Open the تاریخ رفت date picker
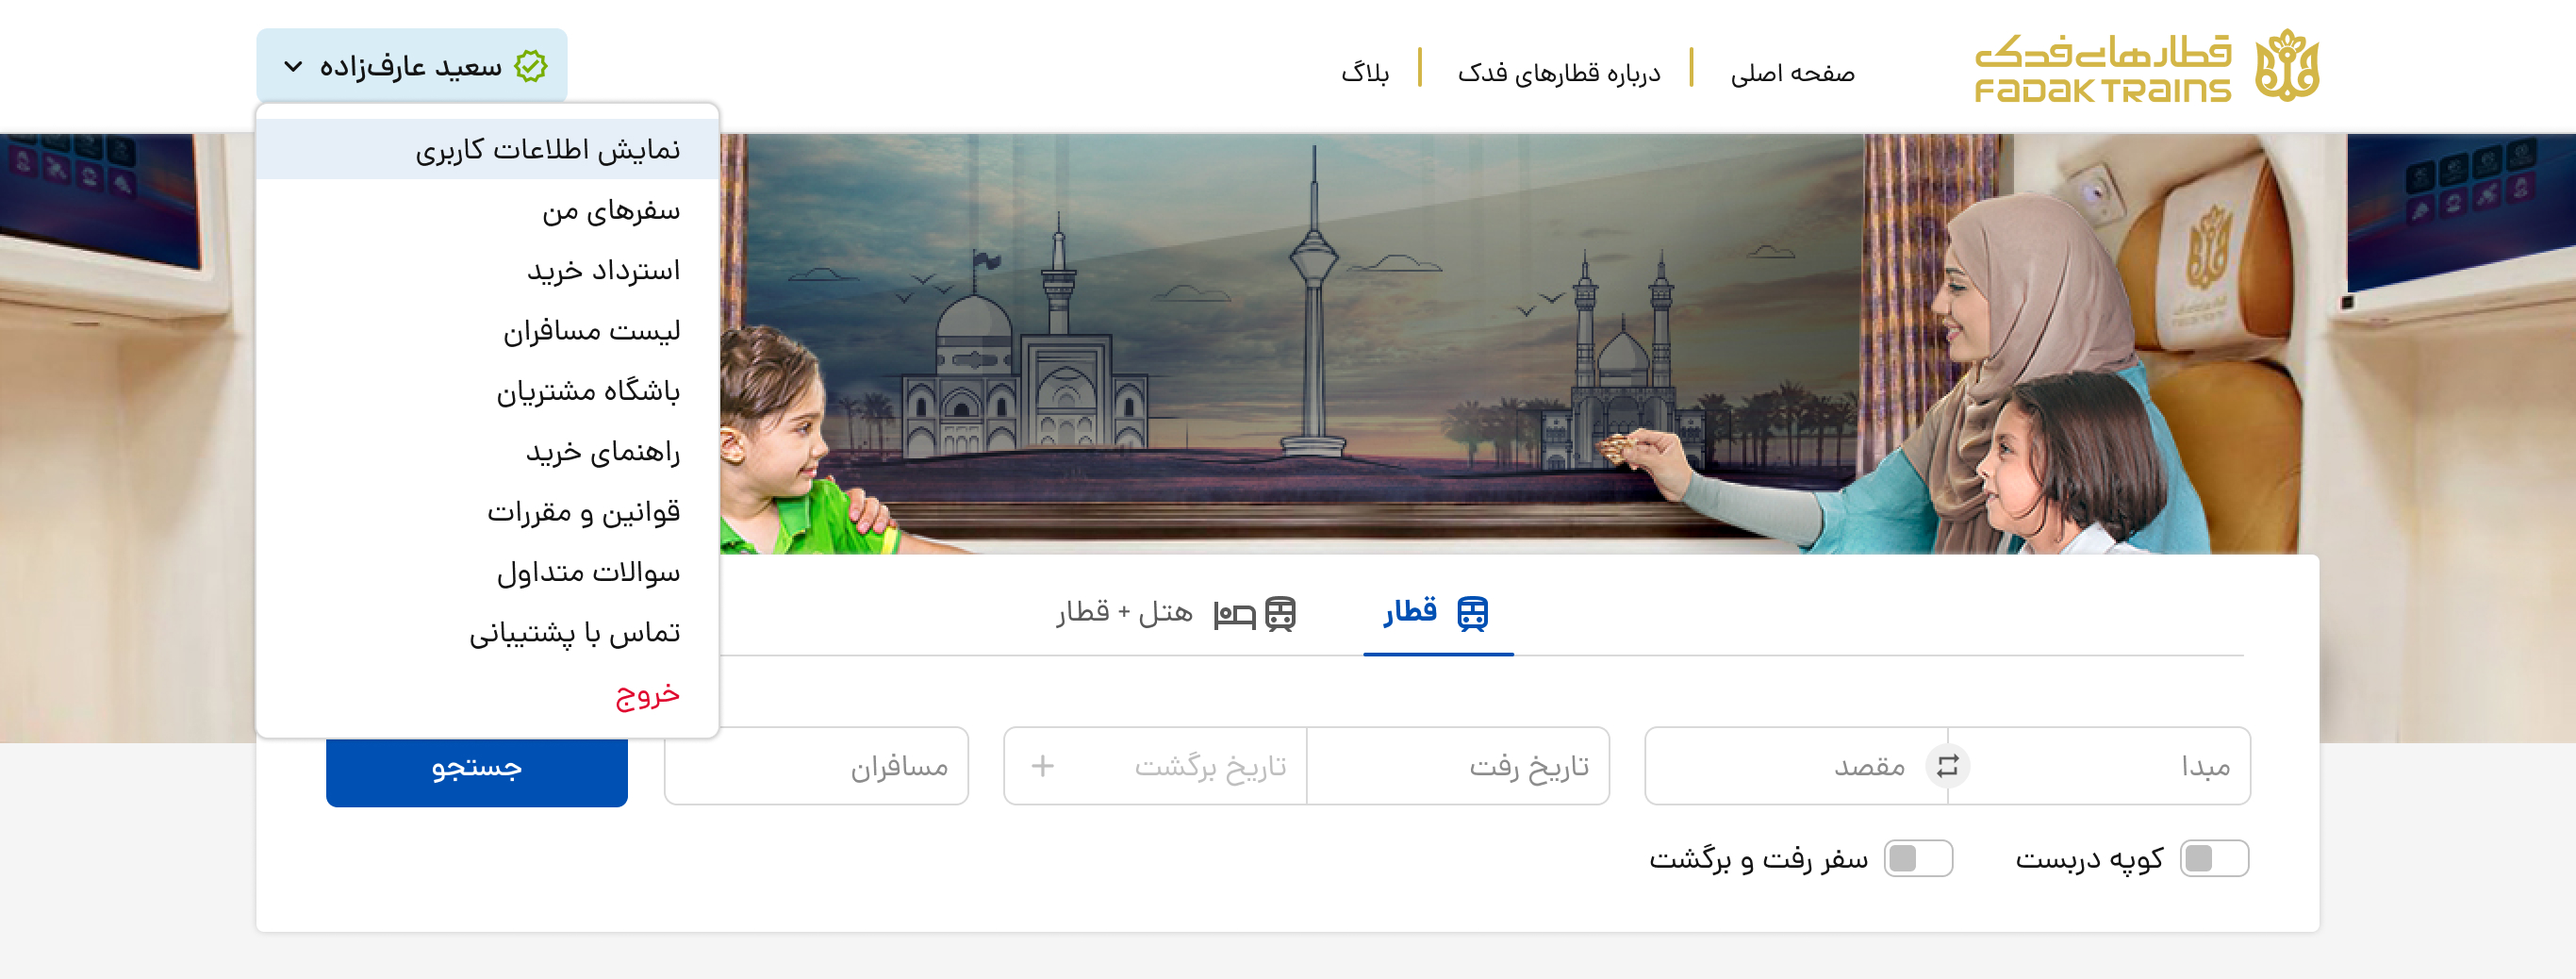 coord(1458,766)
